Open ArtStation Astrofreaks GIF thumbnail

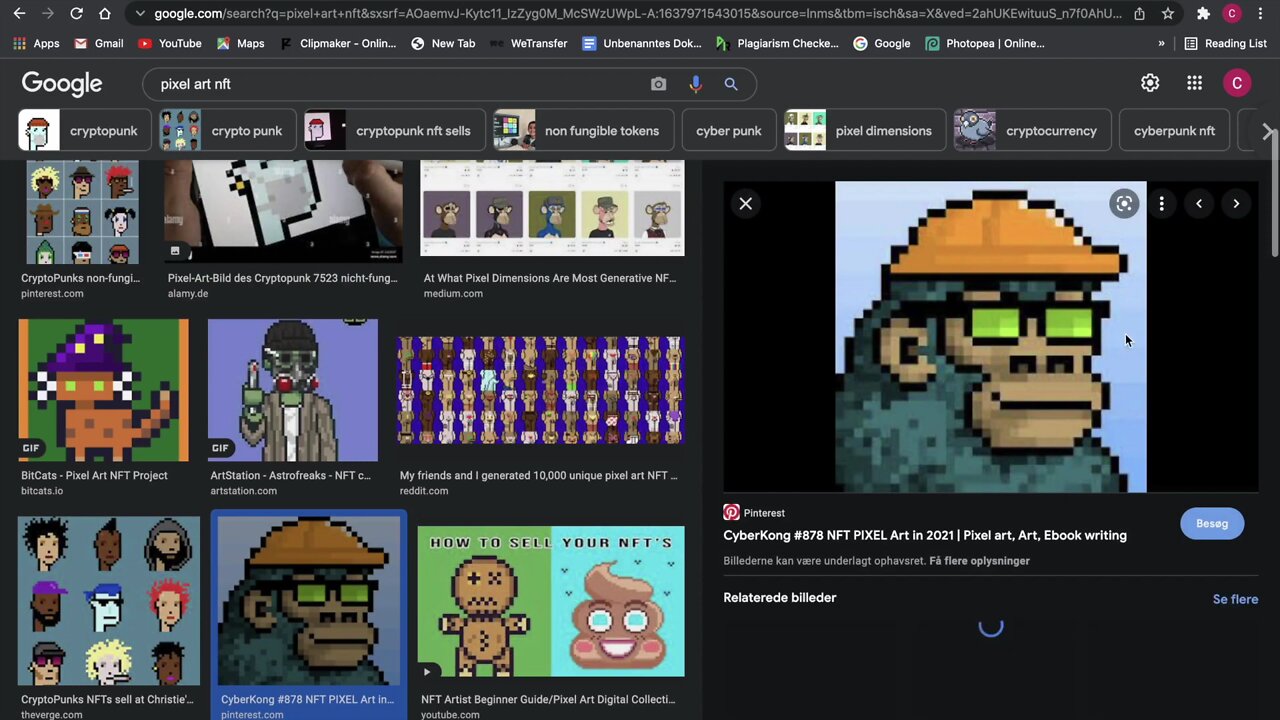293,390
